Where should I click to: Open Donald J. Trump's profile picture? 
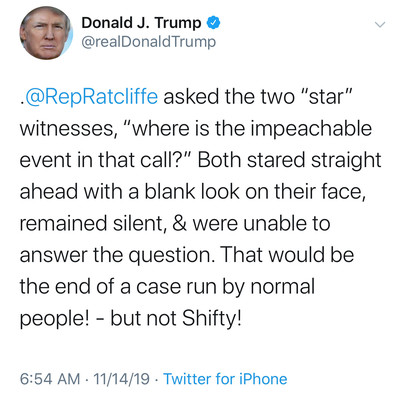[x=46, y=33]
